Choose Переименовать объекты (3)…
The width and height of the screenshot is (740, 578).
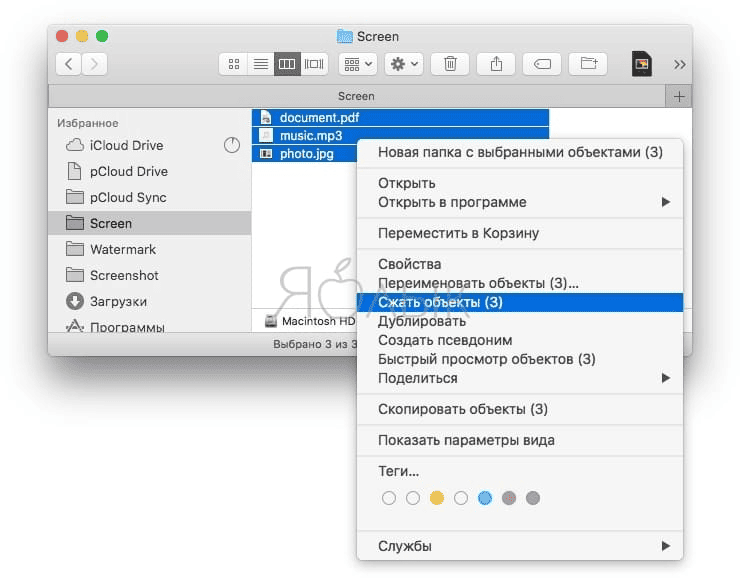pos(520,283)
